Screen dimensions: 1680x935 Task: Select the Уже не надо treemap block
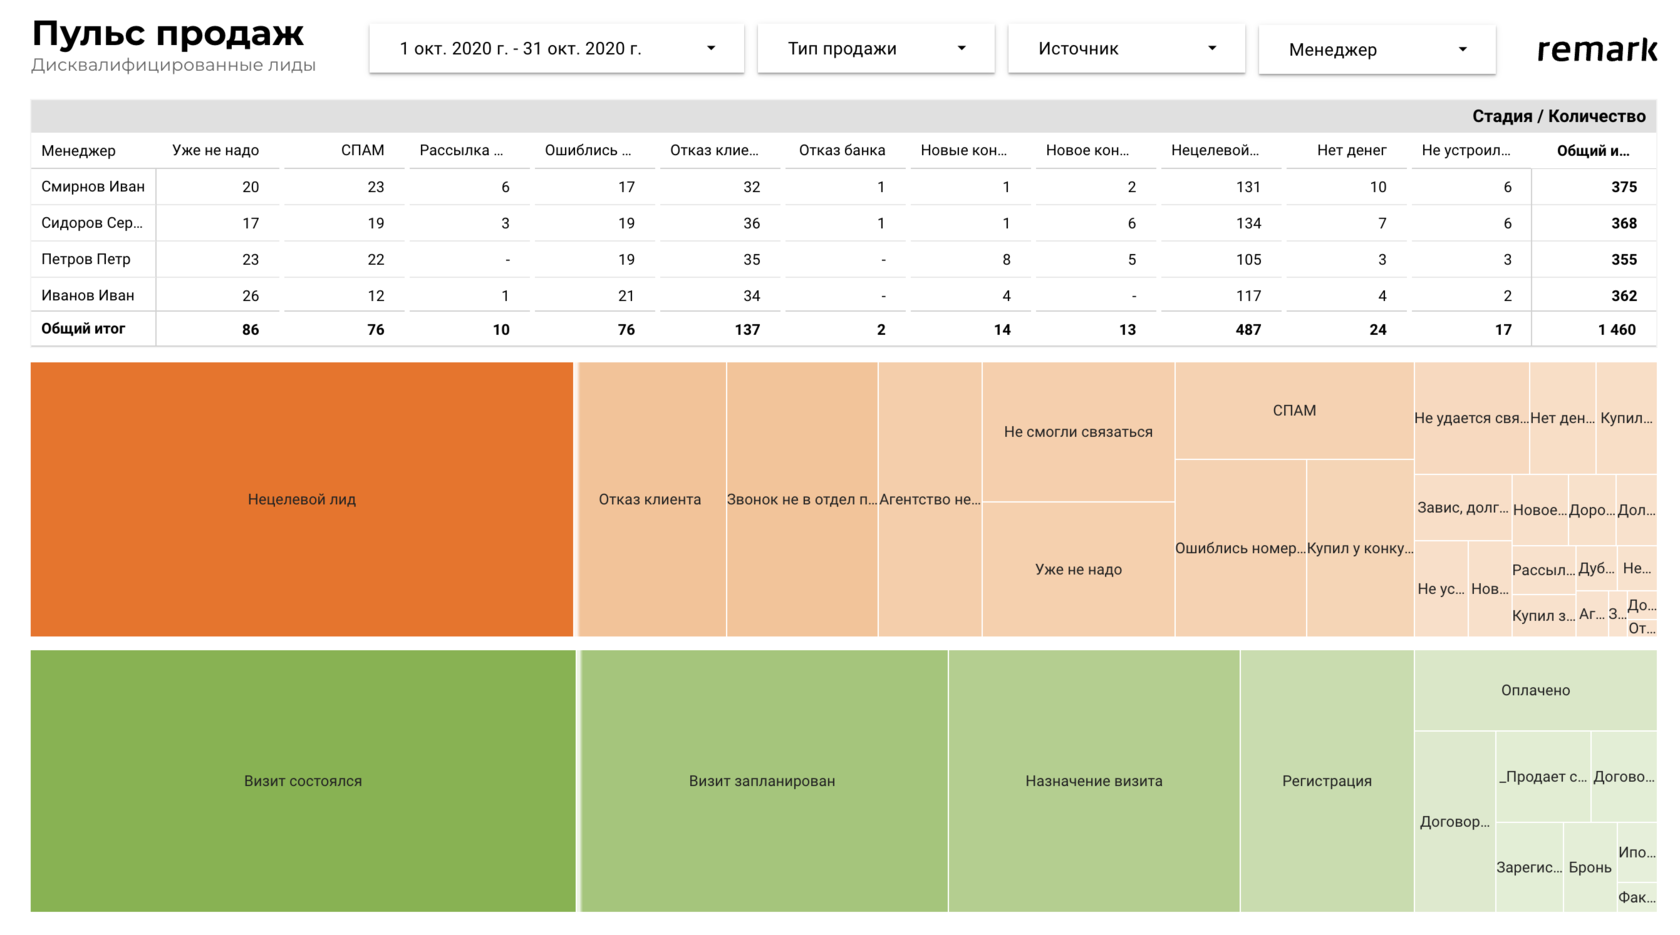(1078, 569)
